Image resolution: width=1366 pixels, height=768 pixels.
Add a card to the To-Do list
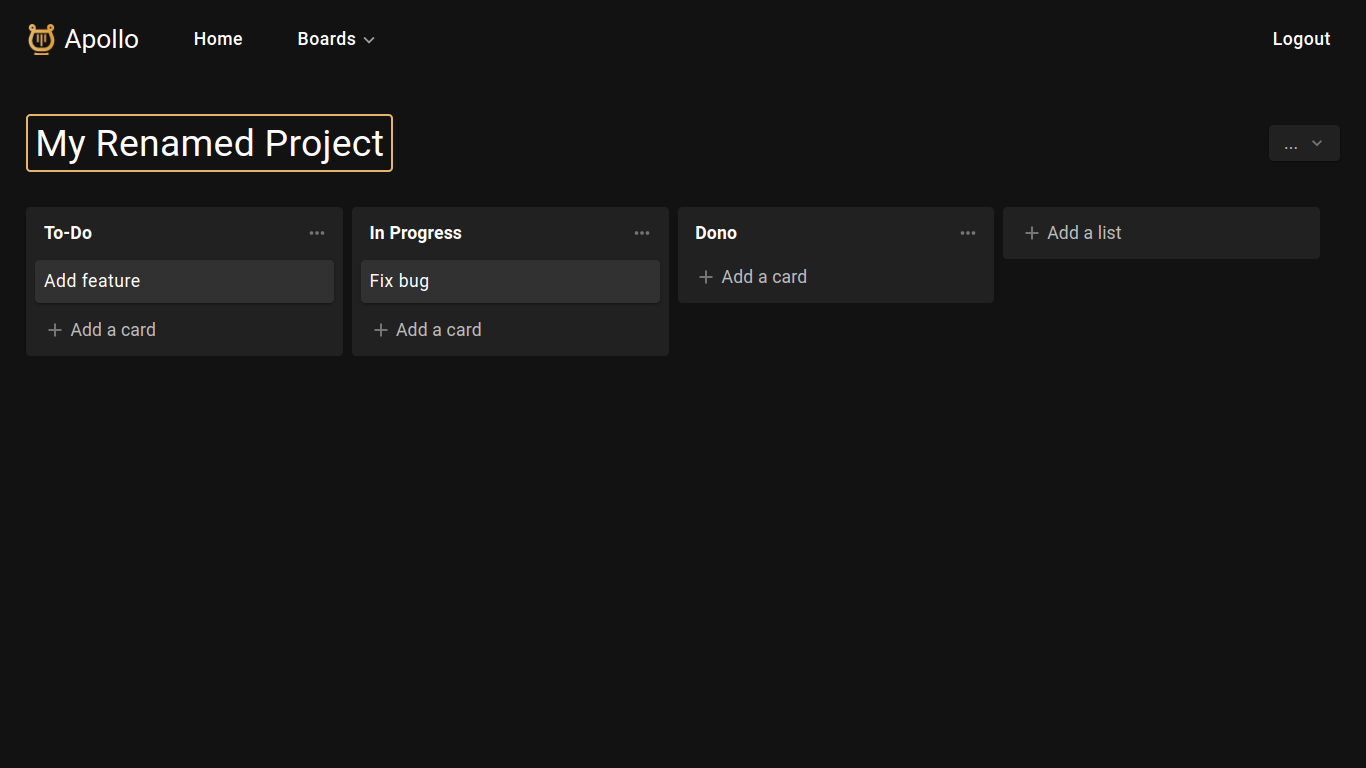[x=102, y=330]
